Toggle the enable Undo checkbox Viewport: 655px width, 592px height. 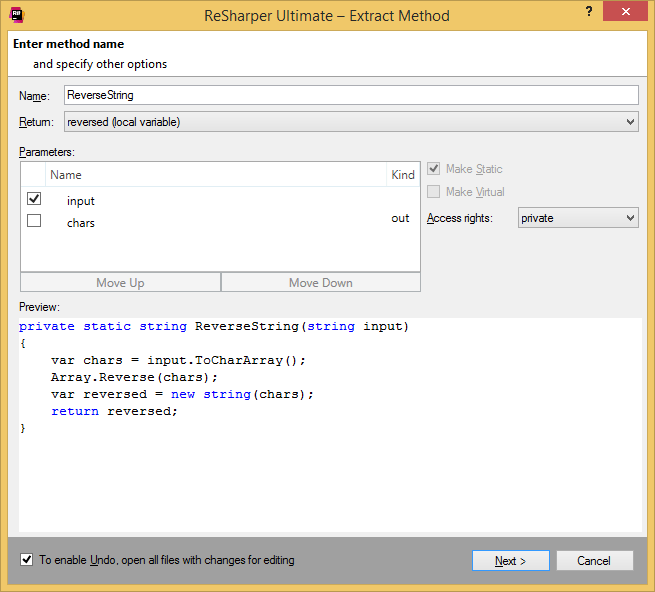[26, 560]
